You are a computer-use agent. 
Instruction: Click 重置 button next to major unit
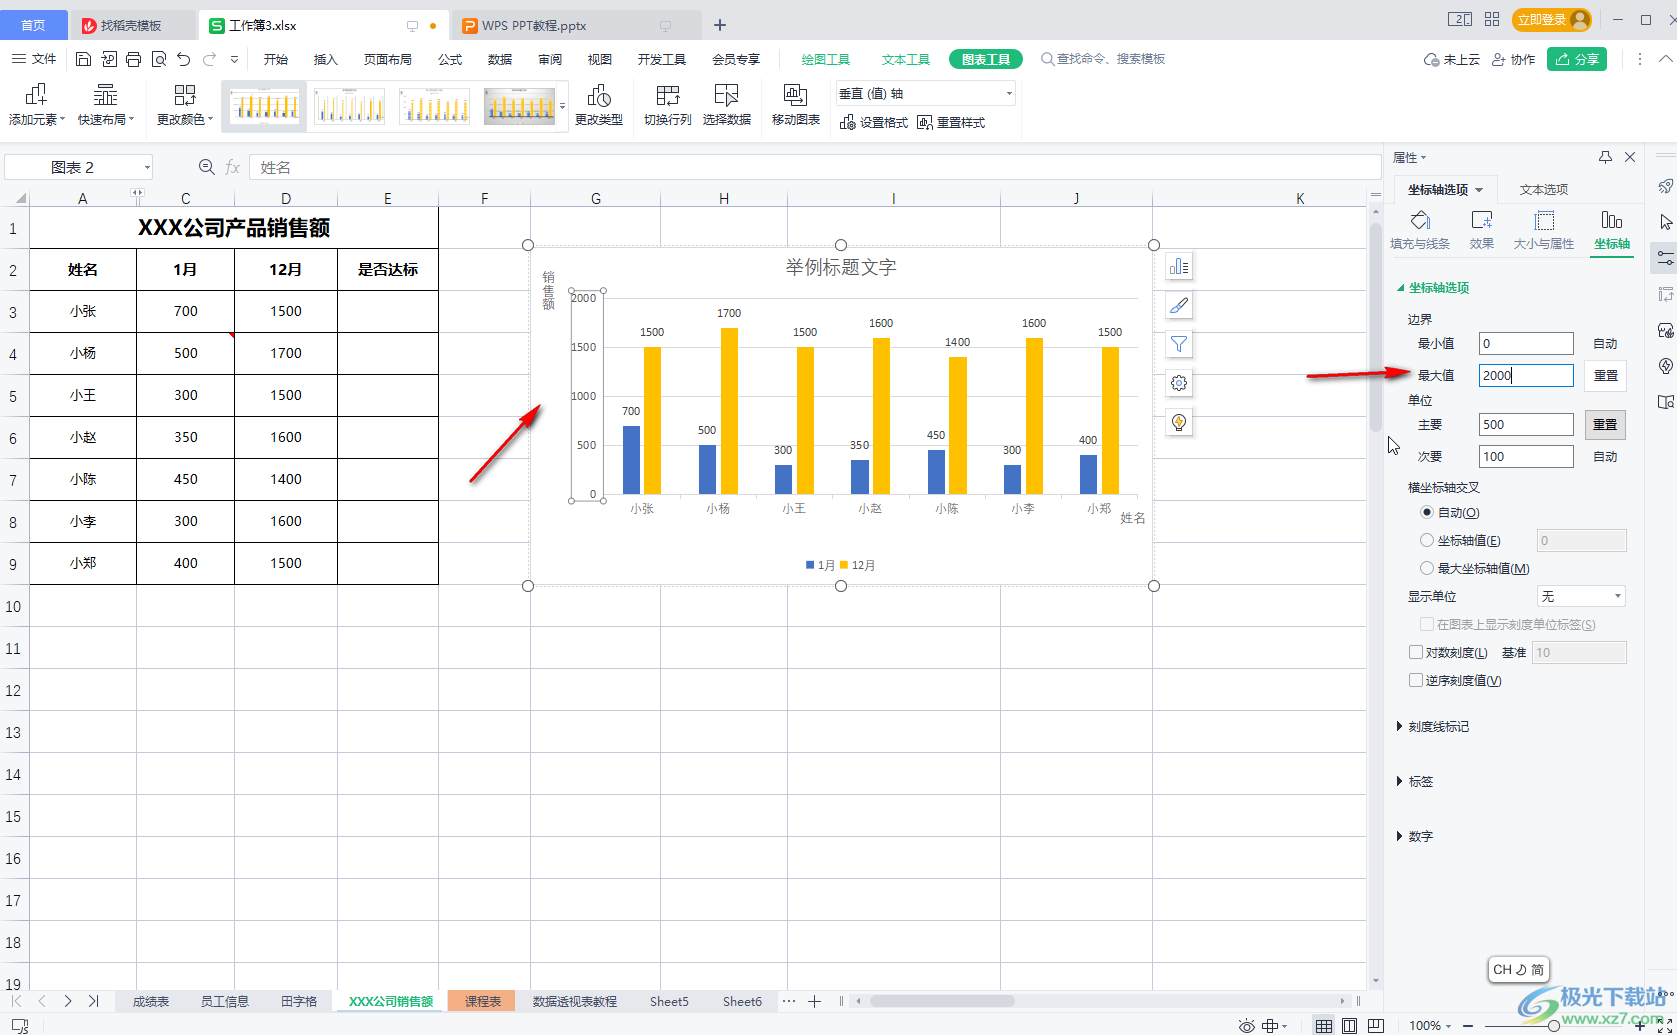(x=1606, y=424)
